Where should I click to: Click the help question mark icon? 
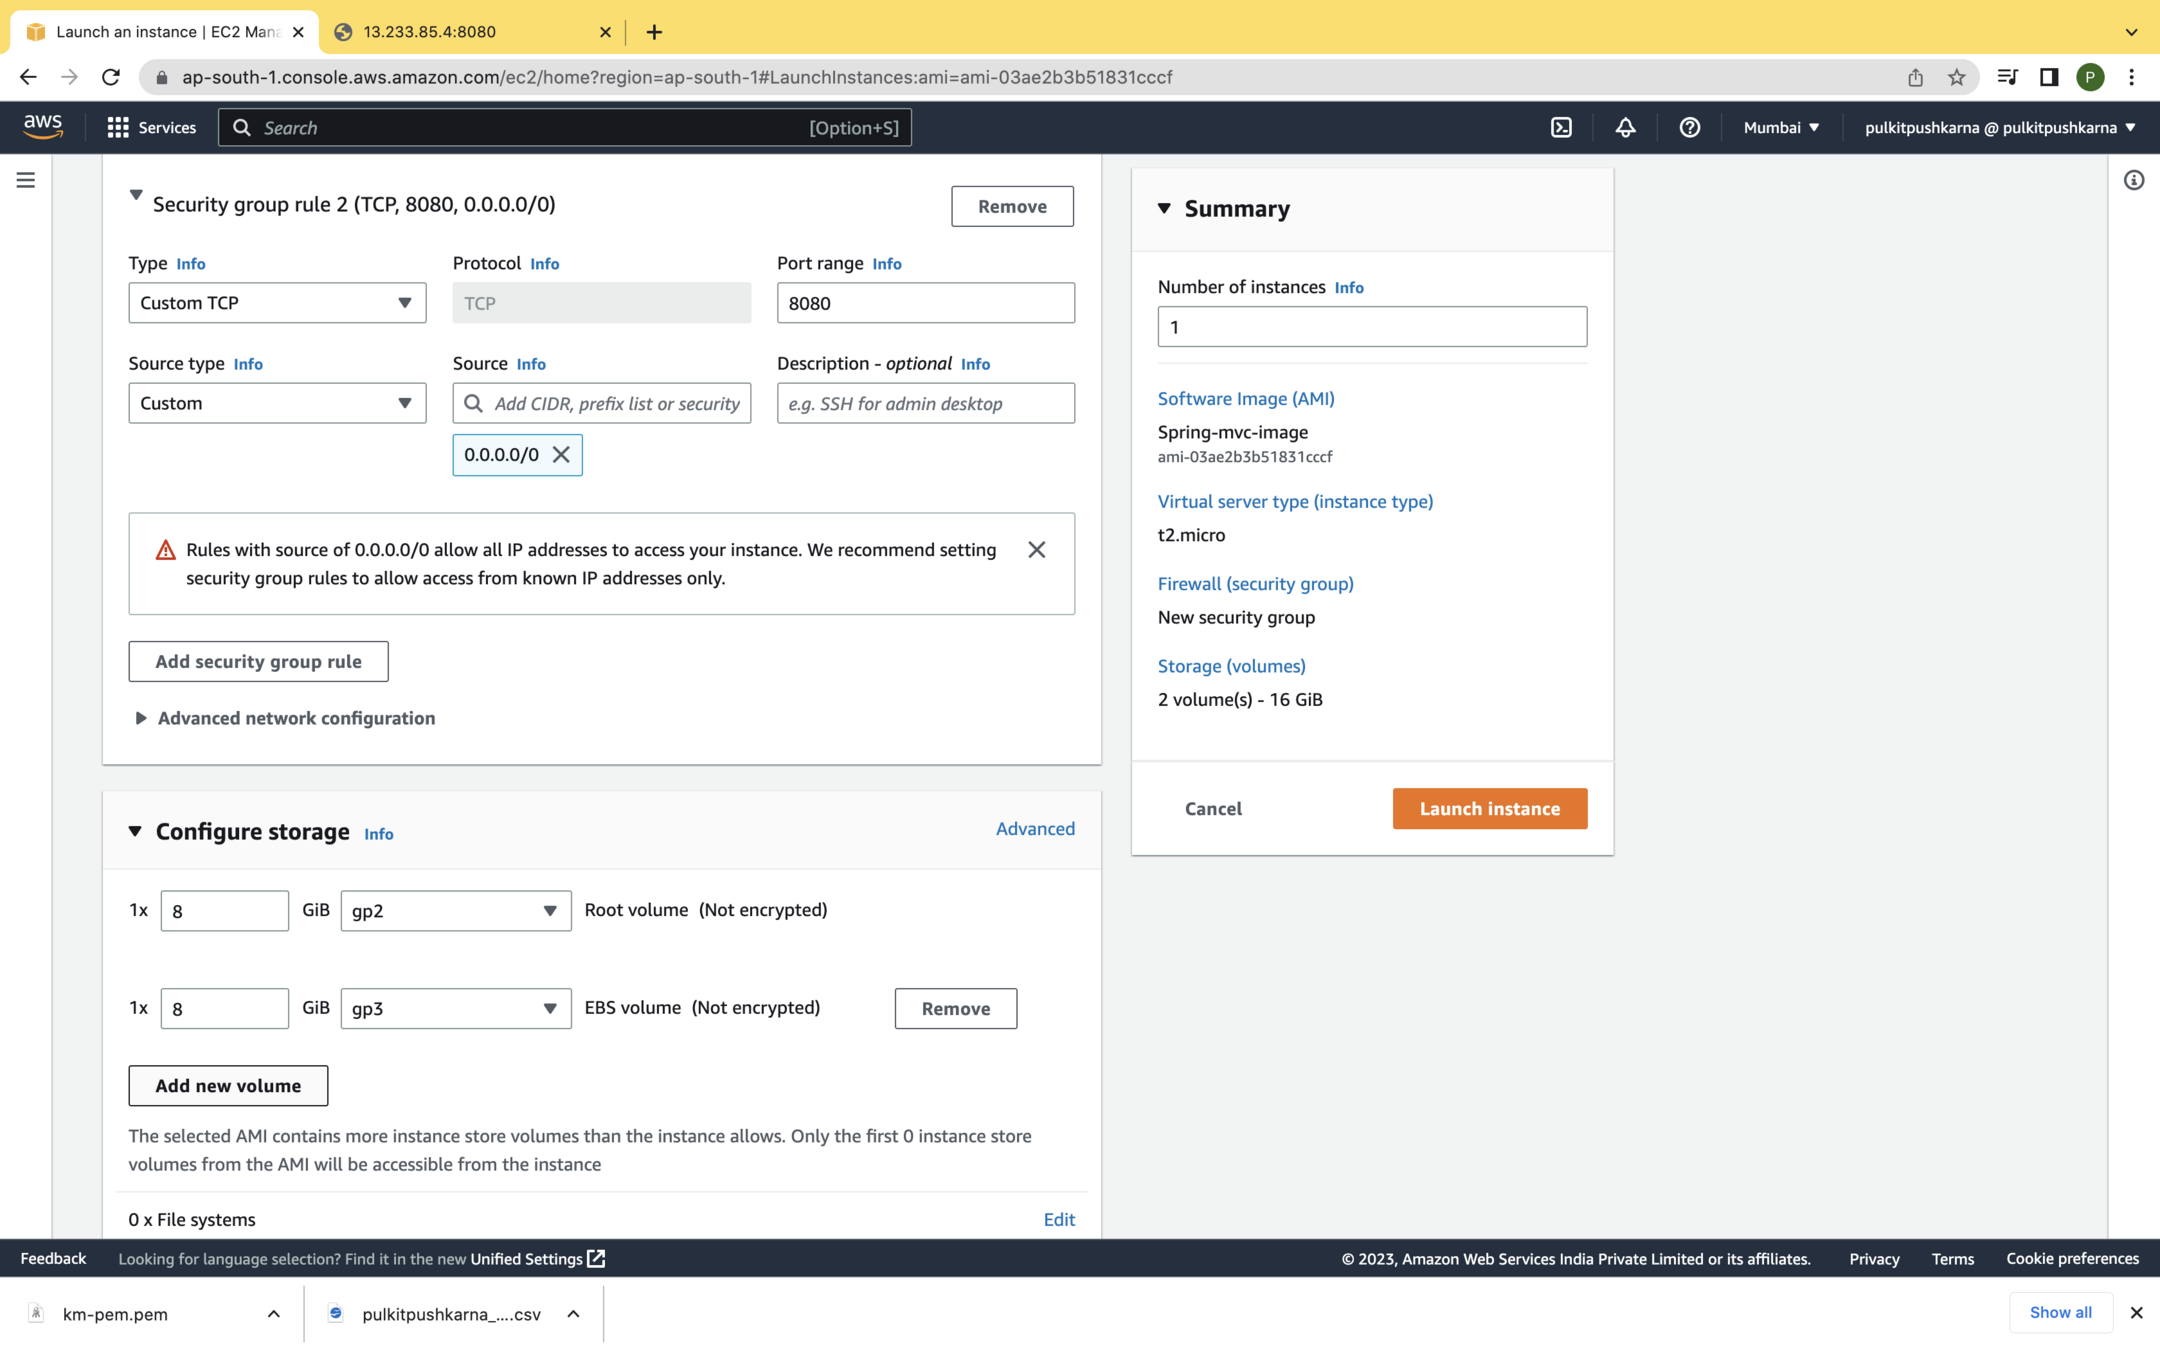tap(1689, 127)
